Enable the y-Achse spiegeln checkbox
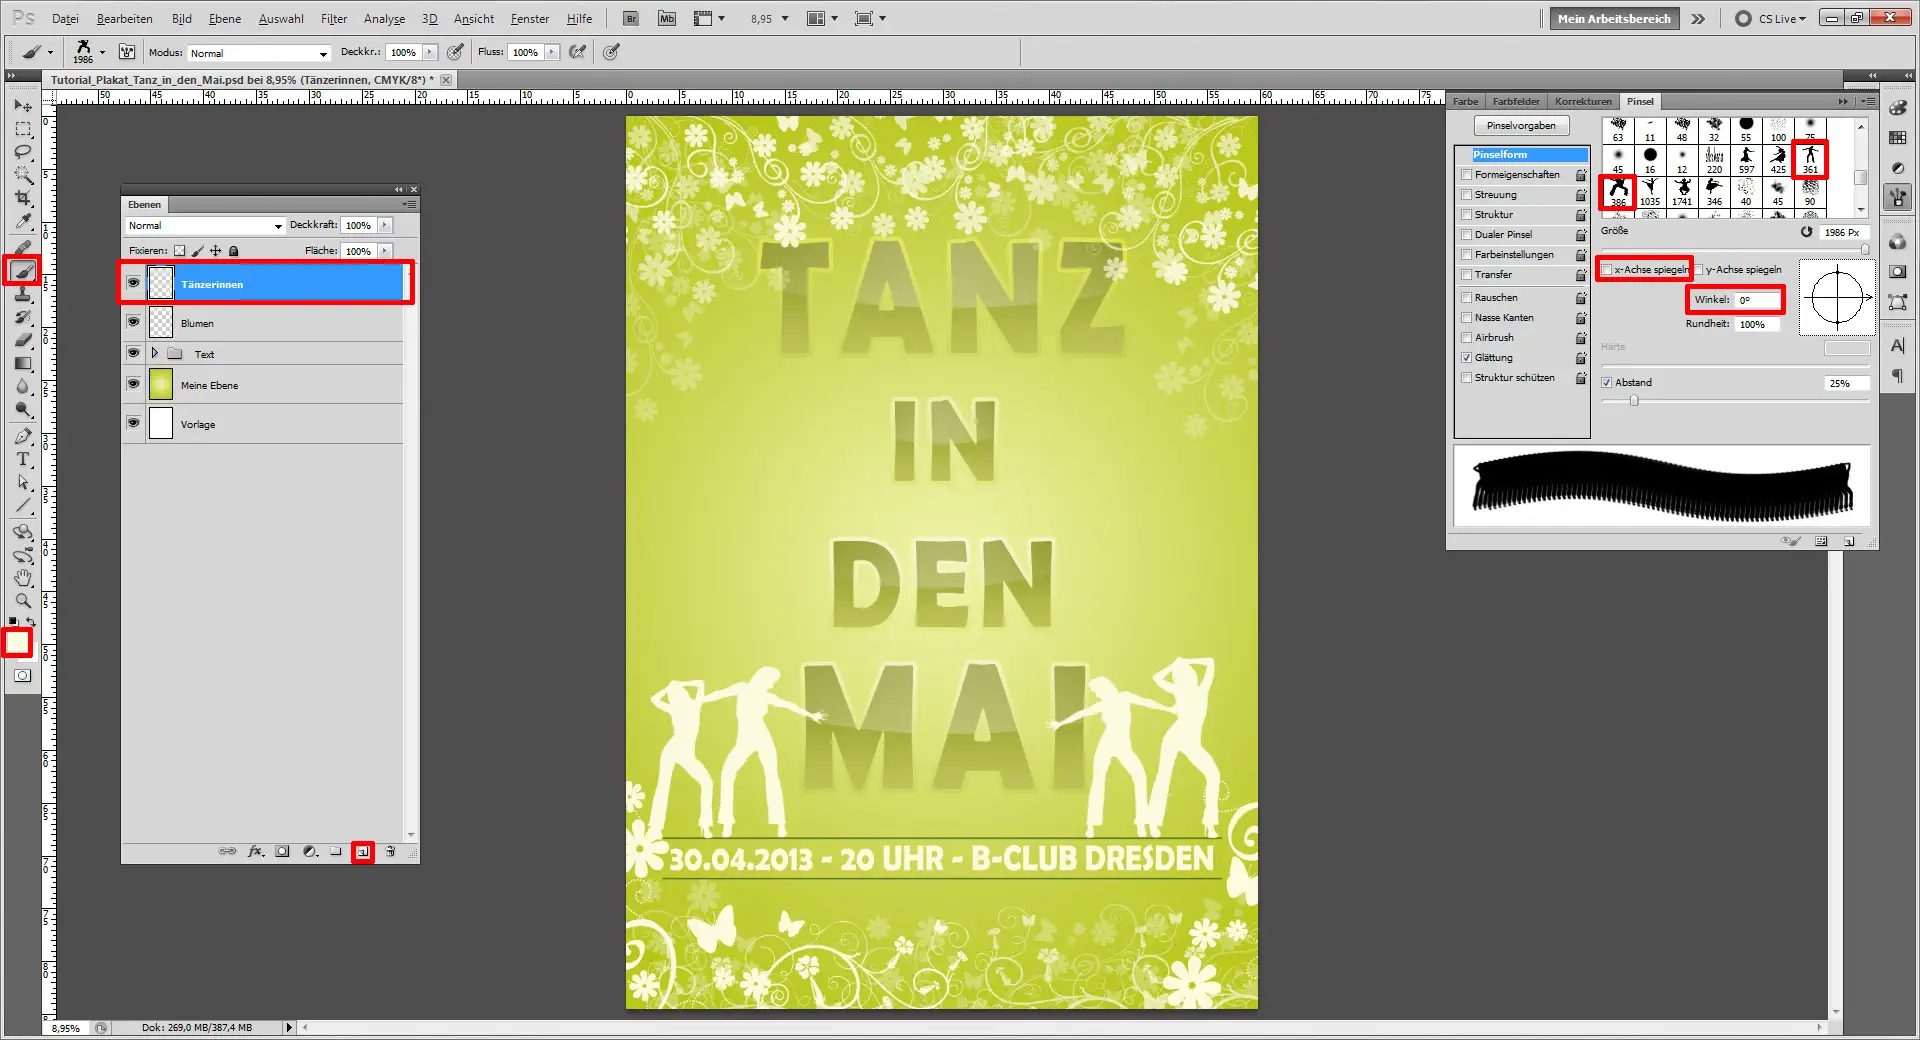Image resolution: width=1920 pixels, height=1040 pixels. click(x=1700, y=269)
